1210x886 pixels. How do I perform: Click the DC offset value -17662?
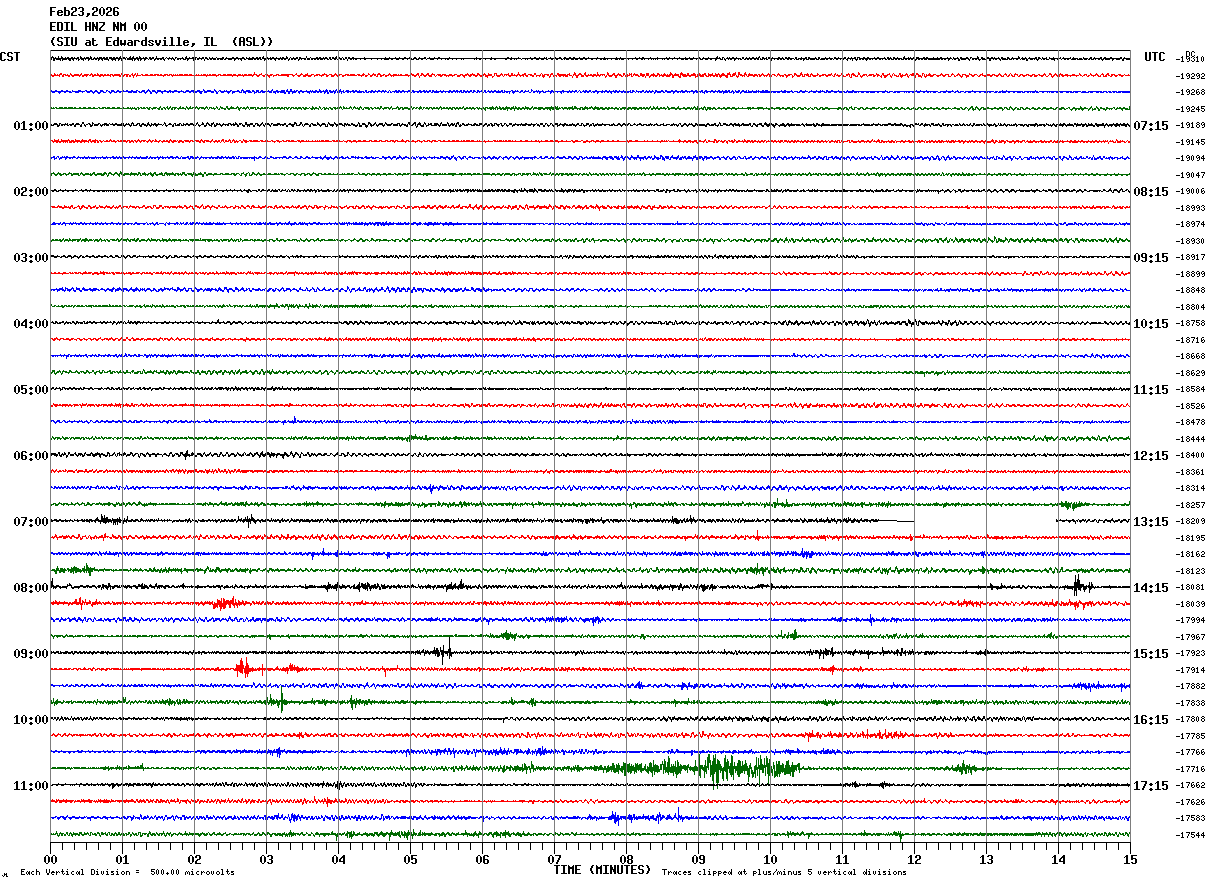1191,786
